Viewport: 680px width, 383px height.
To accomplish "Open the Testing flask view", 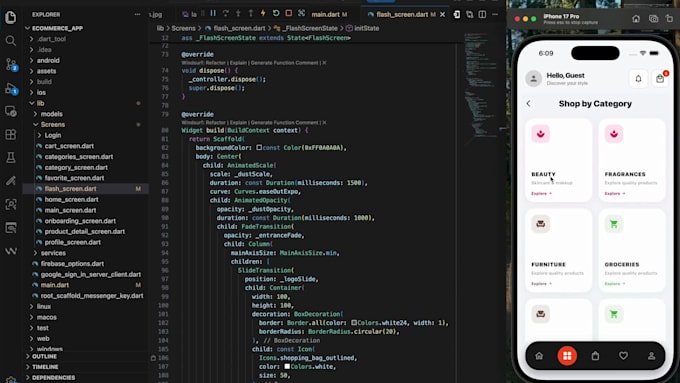I will click(x=10, y=157).
